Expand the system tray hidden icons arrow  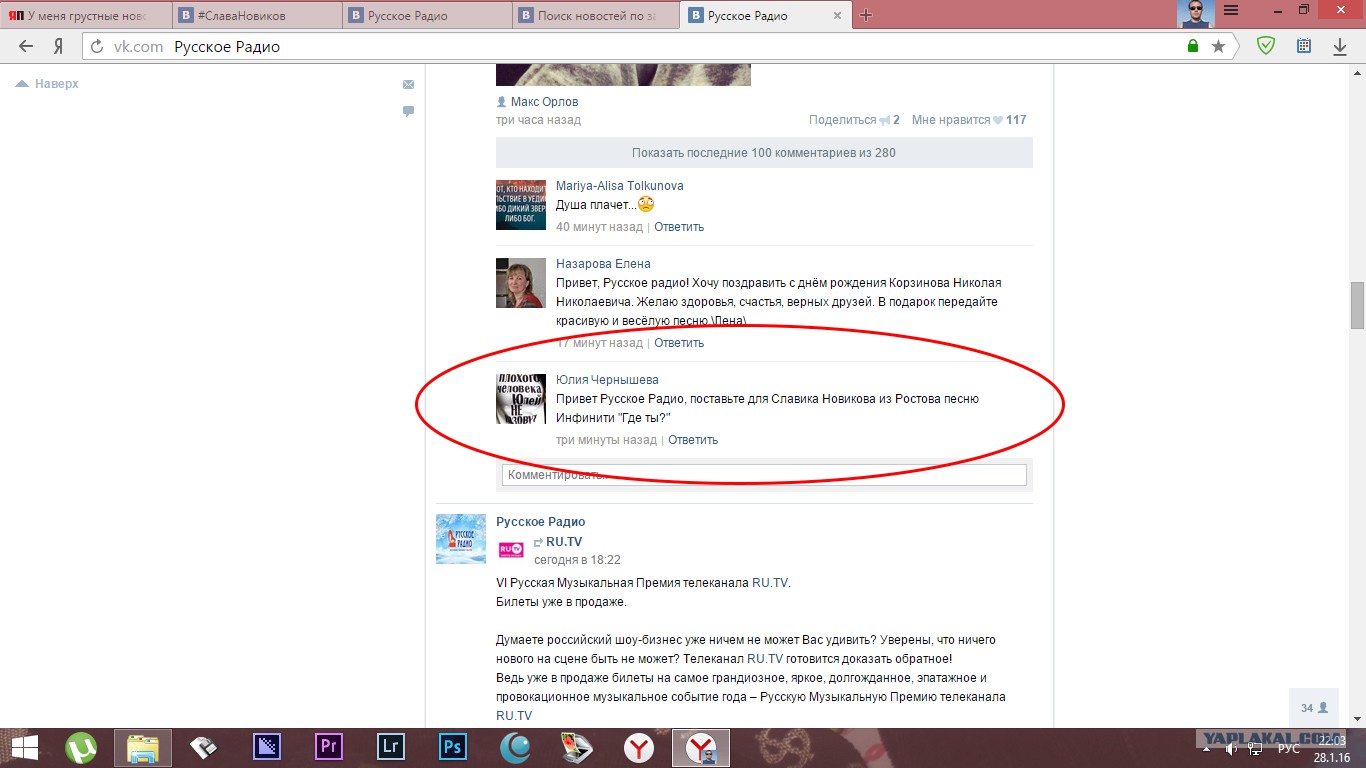(x=1208, y=748)
